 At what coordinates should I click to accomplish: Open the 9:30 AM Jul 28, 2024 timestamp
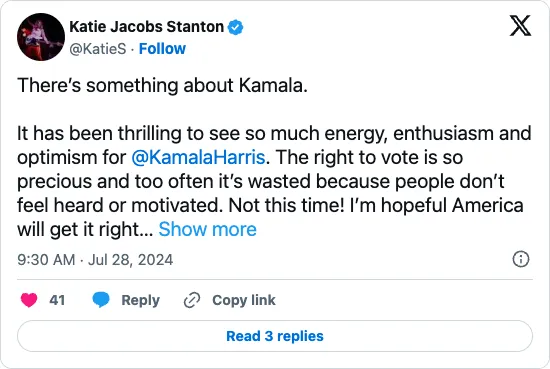click(95, 260)
